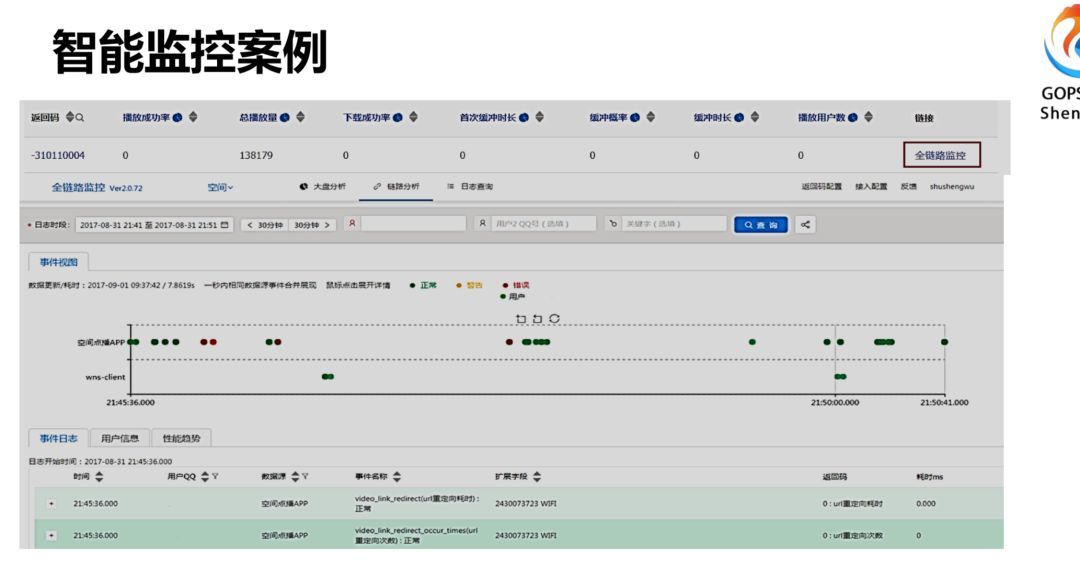Click the first red error dot on 空间点播APP timeline
This screenshot has height=568, width=1080.
[x=203, y=342]
